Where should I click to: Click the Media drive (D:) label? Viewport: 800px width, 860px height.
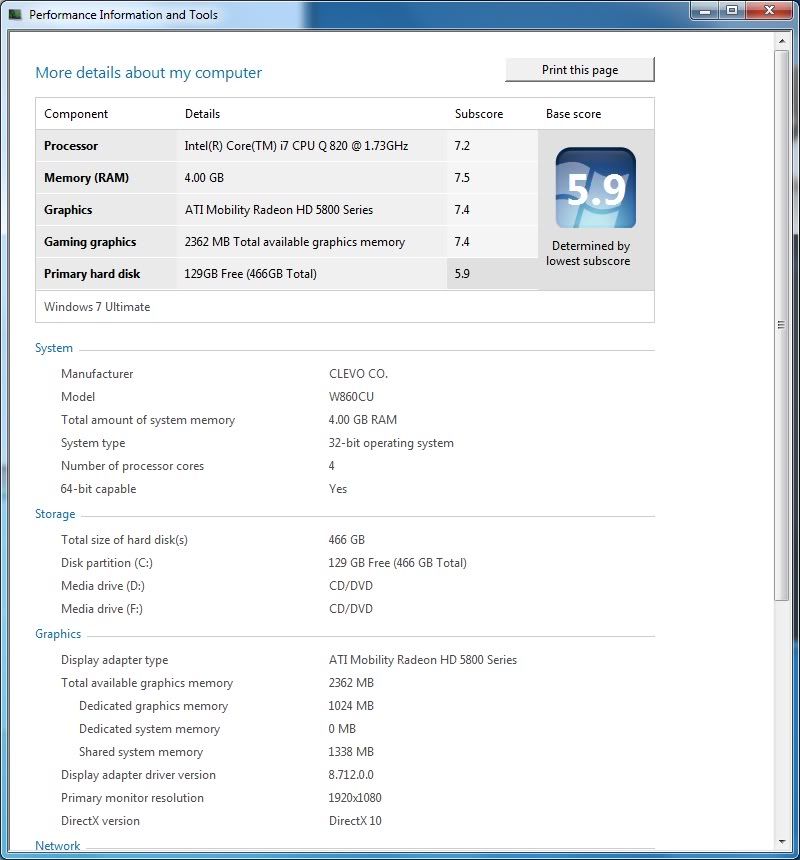click(x=103, y=586)
